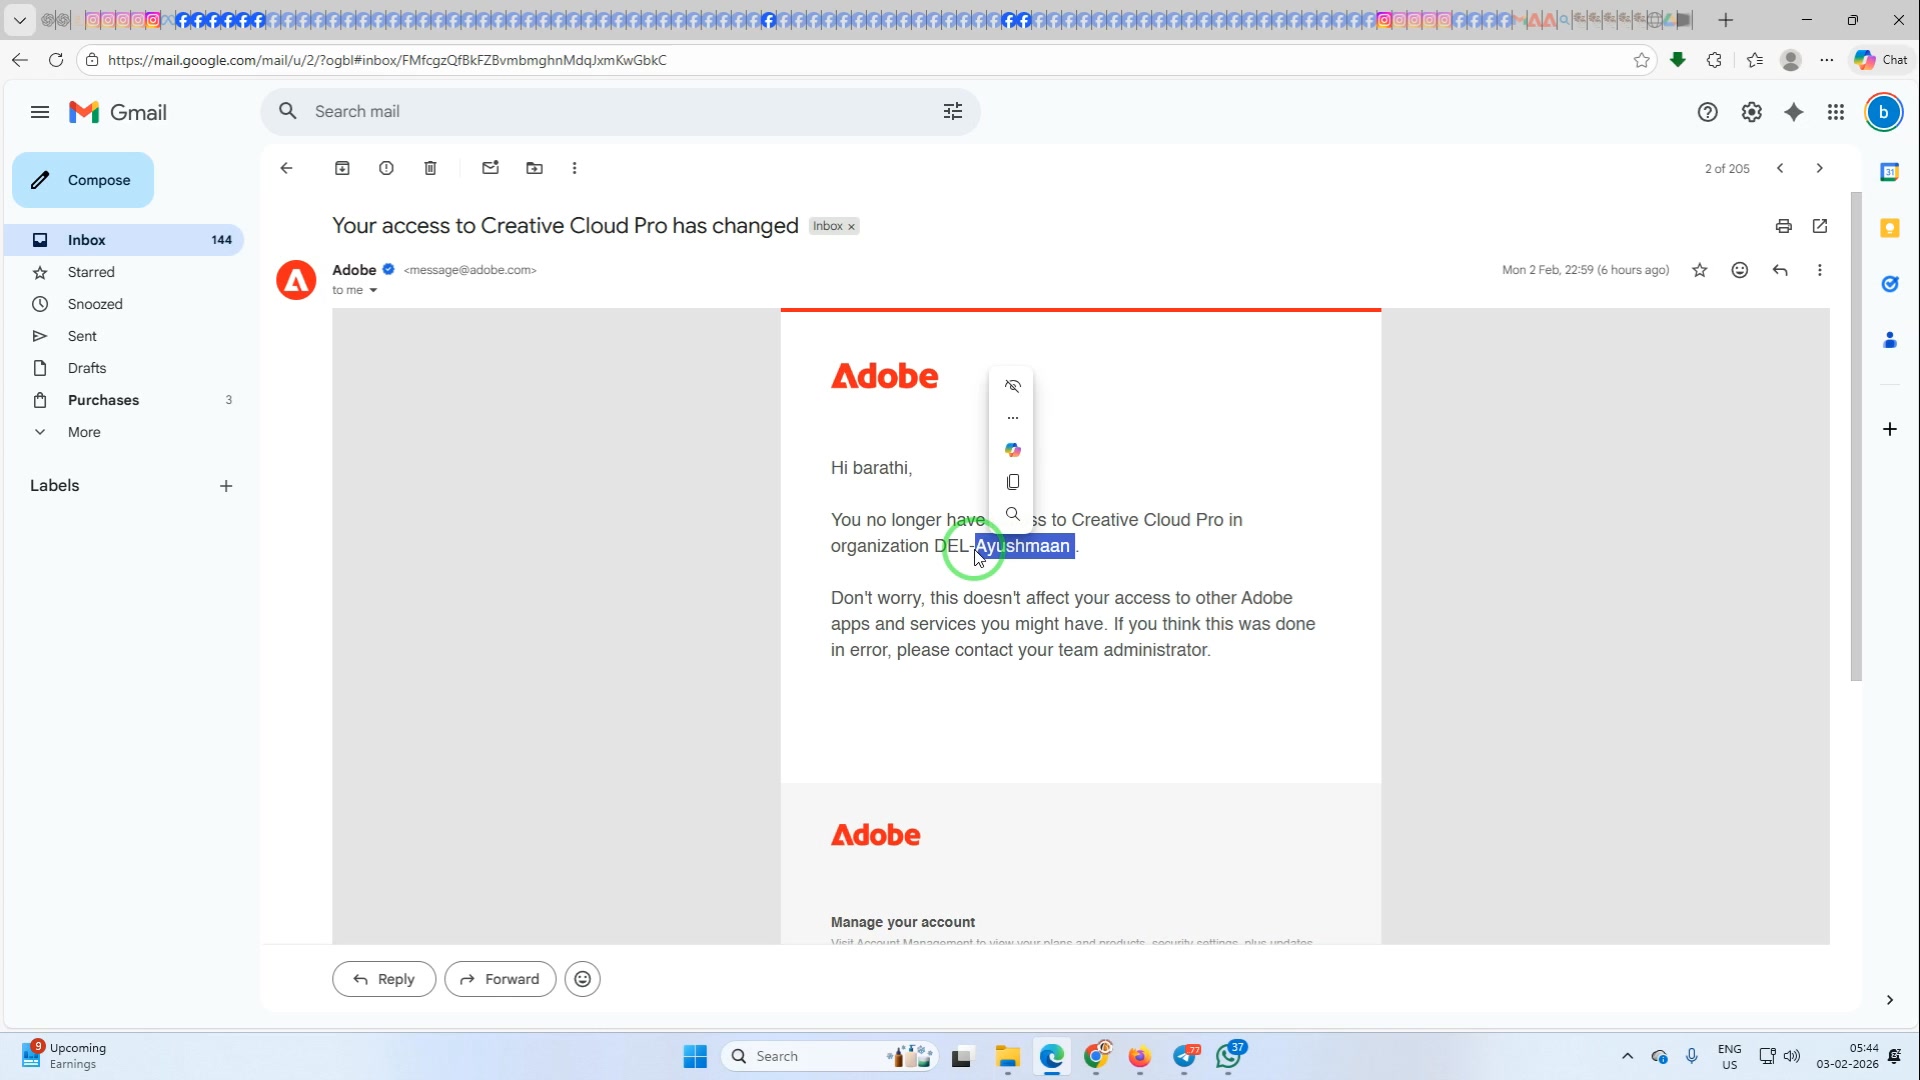The height and width of the screenshot is (1080, 1920).
Task: Open Gmail support help icon
Action: pos(1707,112)
